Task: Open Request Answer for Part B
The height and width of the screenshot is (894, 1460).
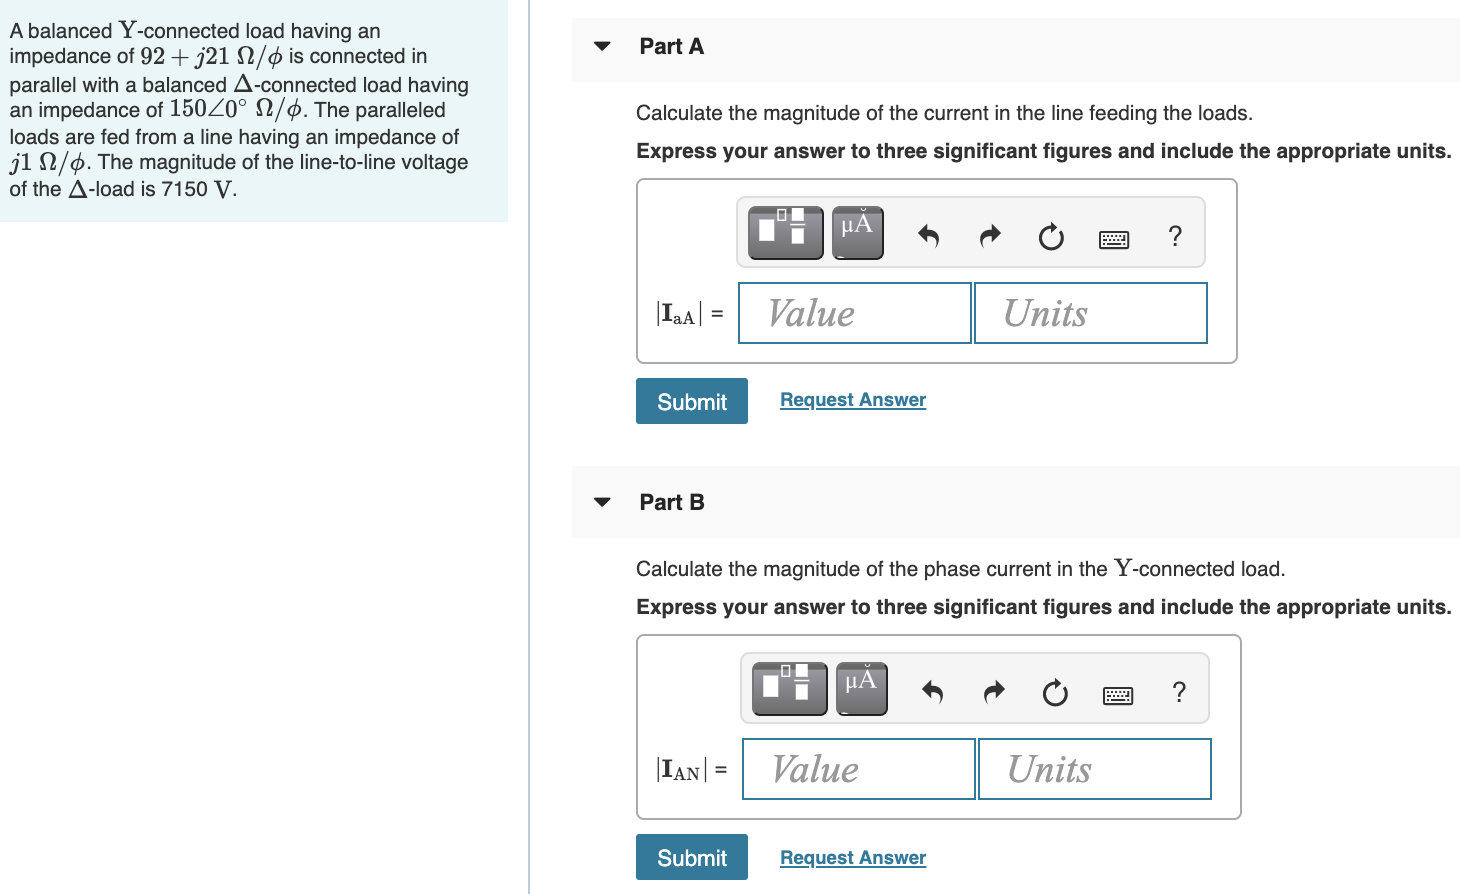Action: point(852,857)
